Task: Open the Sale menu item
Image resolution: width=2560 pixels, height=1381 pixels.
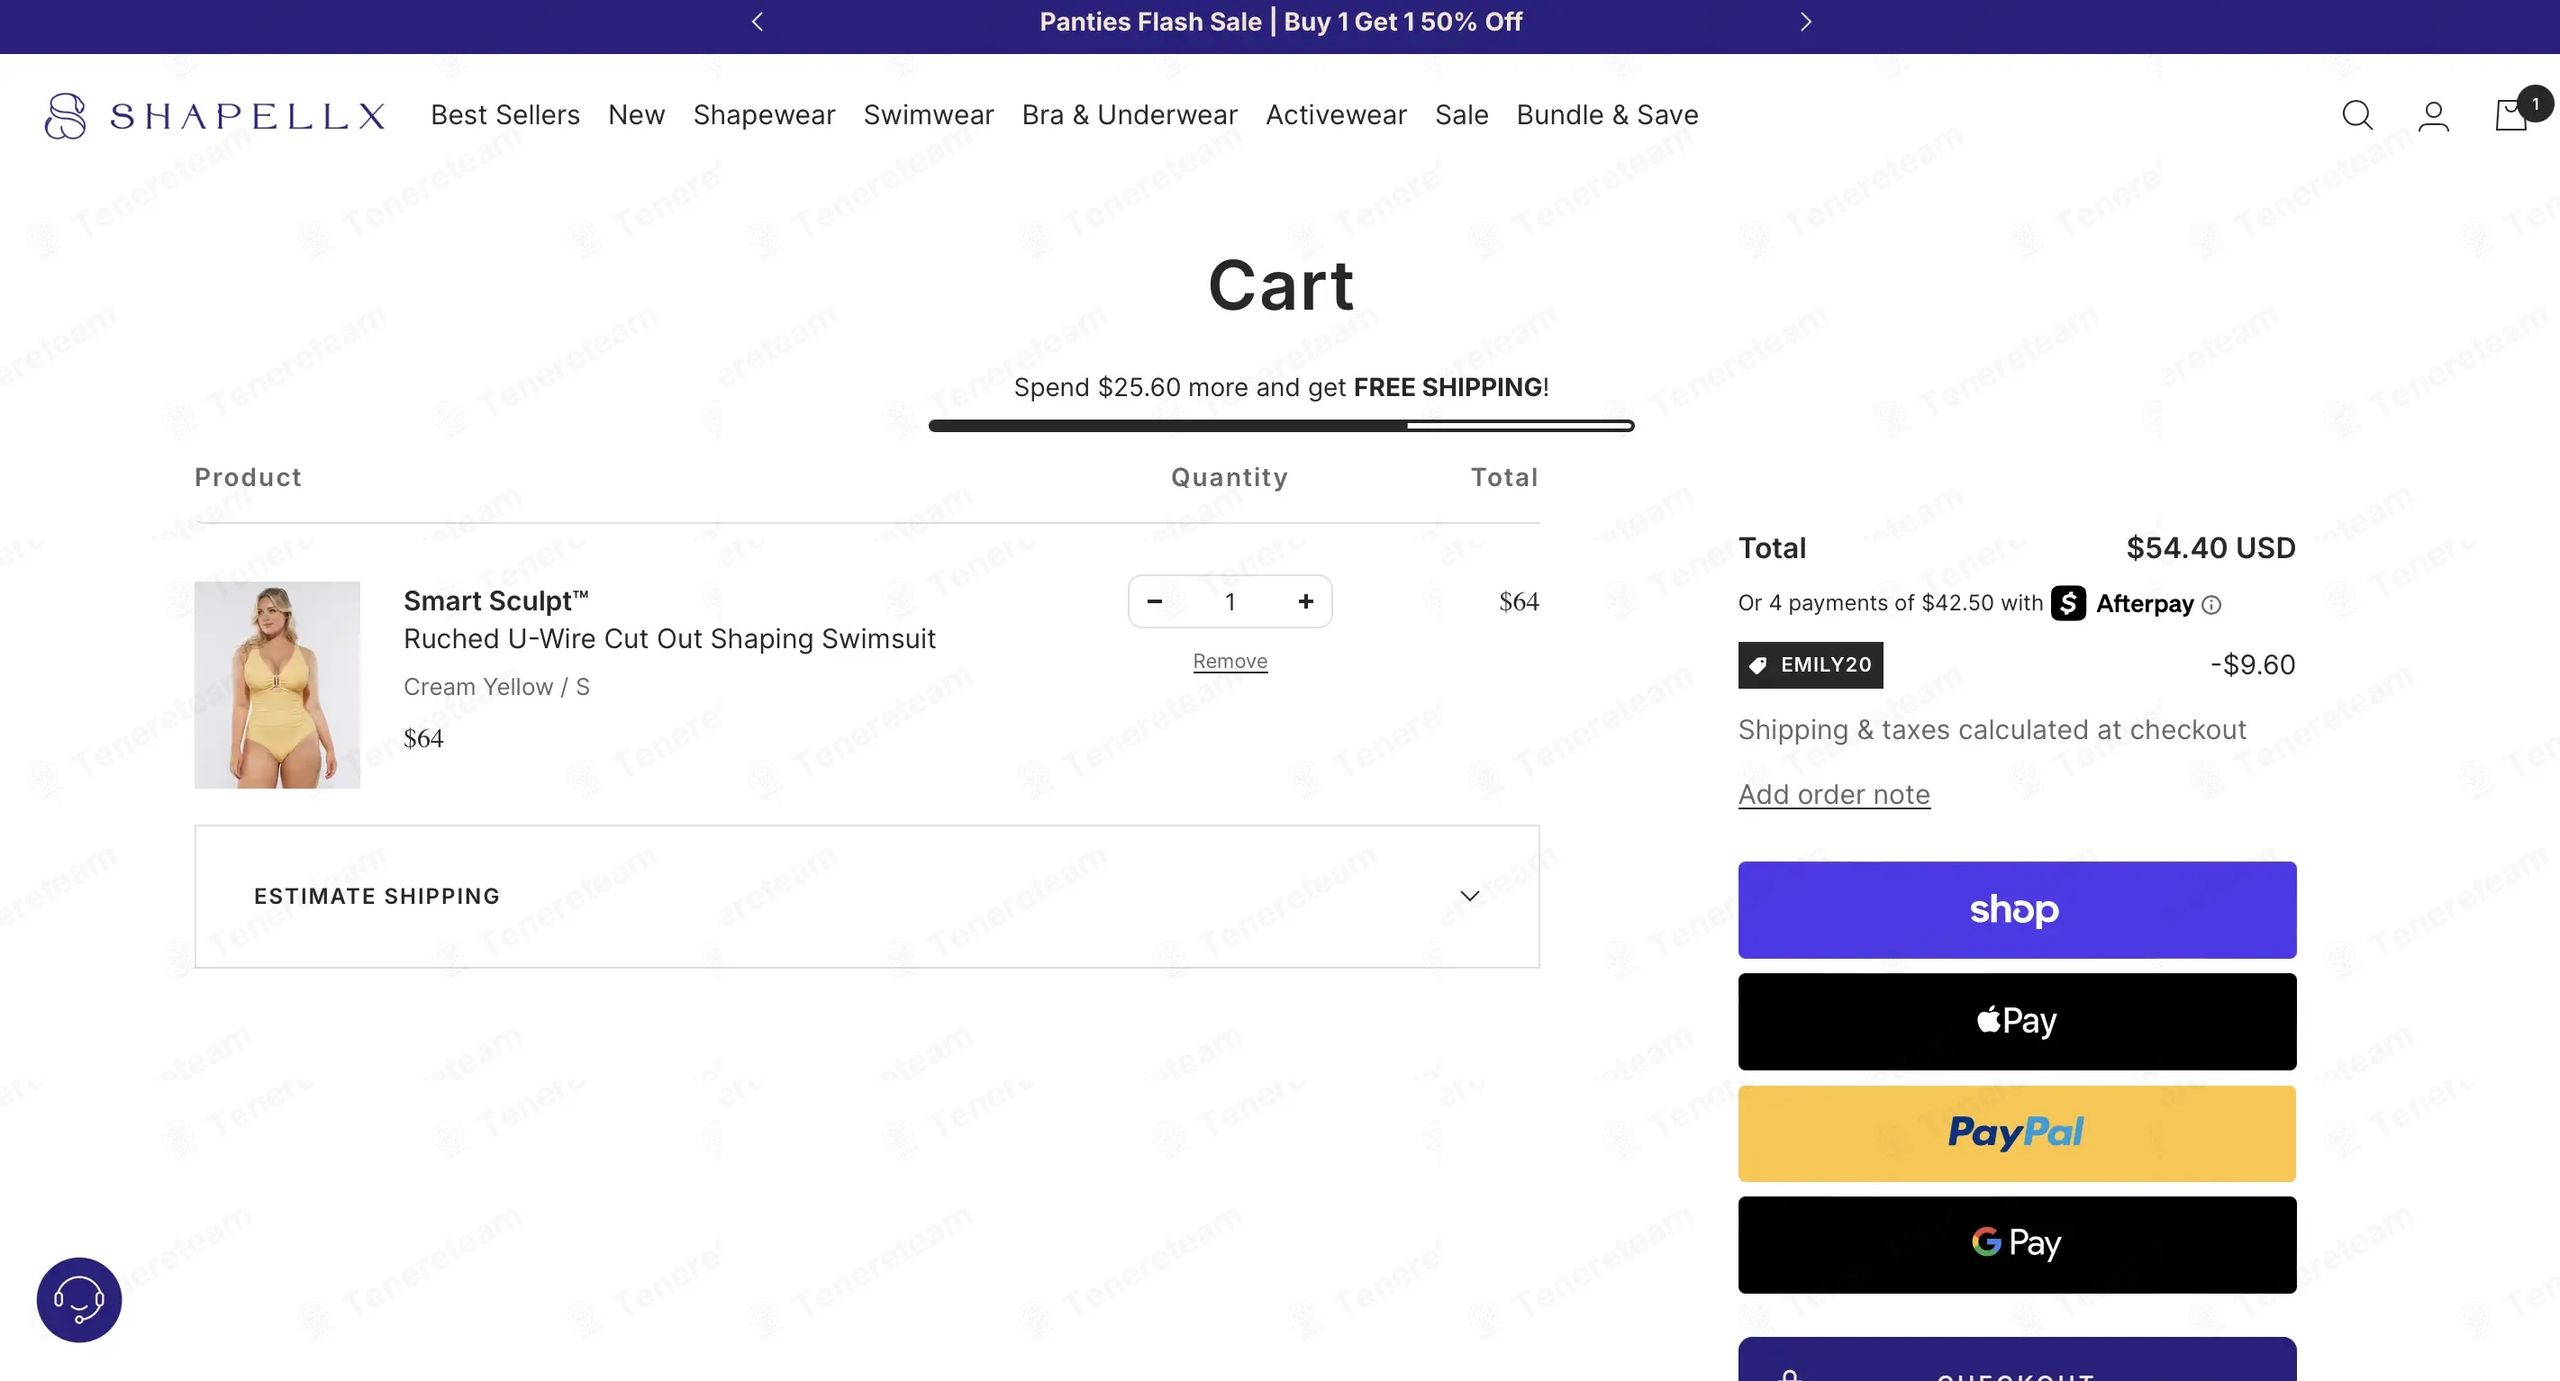Action: [1461, 115]
